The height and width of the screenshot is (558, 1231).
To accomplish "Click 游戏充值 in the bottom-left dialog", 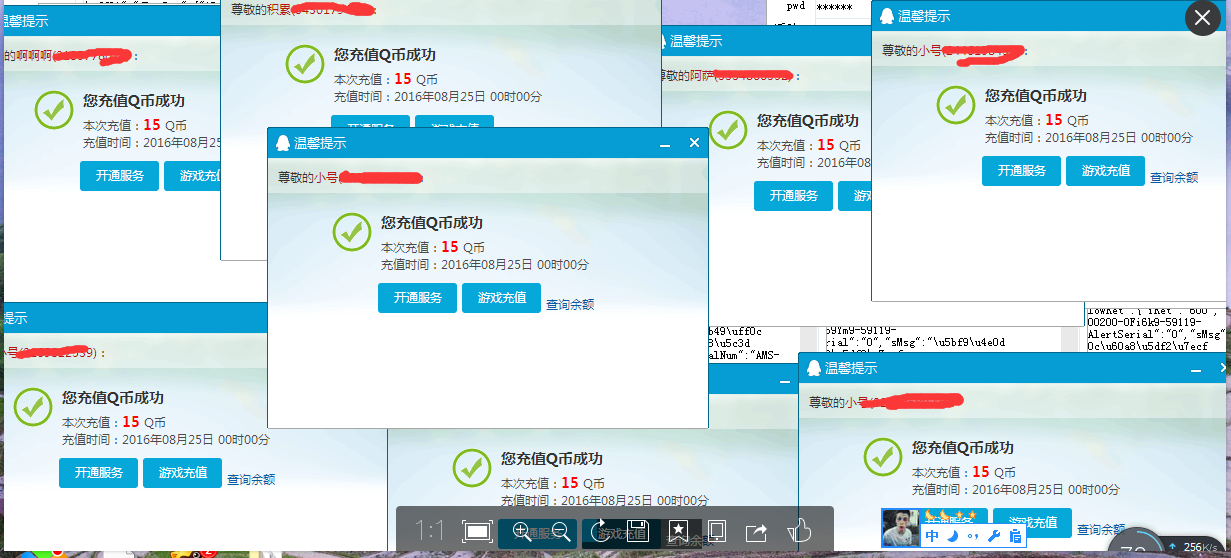I will point(182,473).
